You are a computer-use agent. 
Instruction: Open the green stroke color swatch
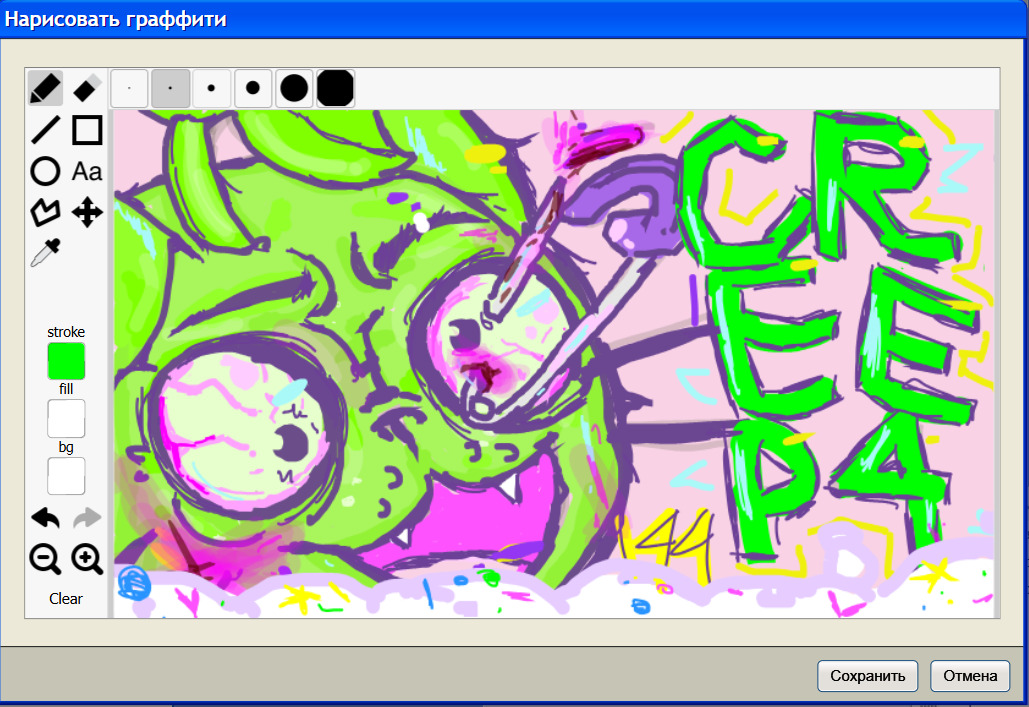pyautogui.click(x=66, y=361)
